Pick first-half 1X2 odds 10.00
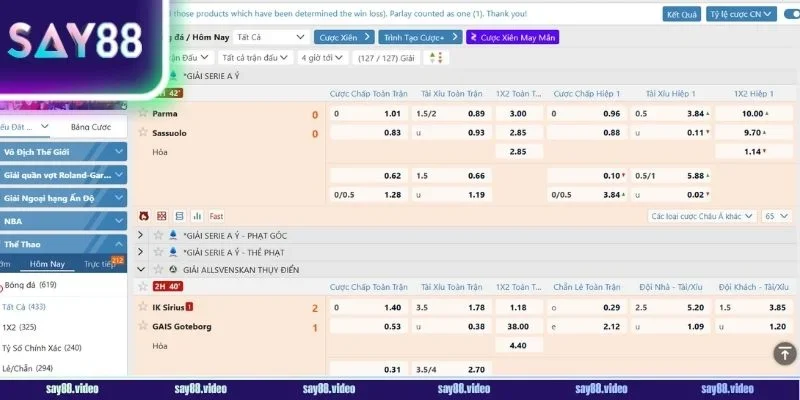Image resolution: width=800 pixels, height=400 pixels. point(754,114)
